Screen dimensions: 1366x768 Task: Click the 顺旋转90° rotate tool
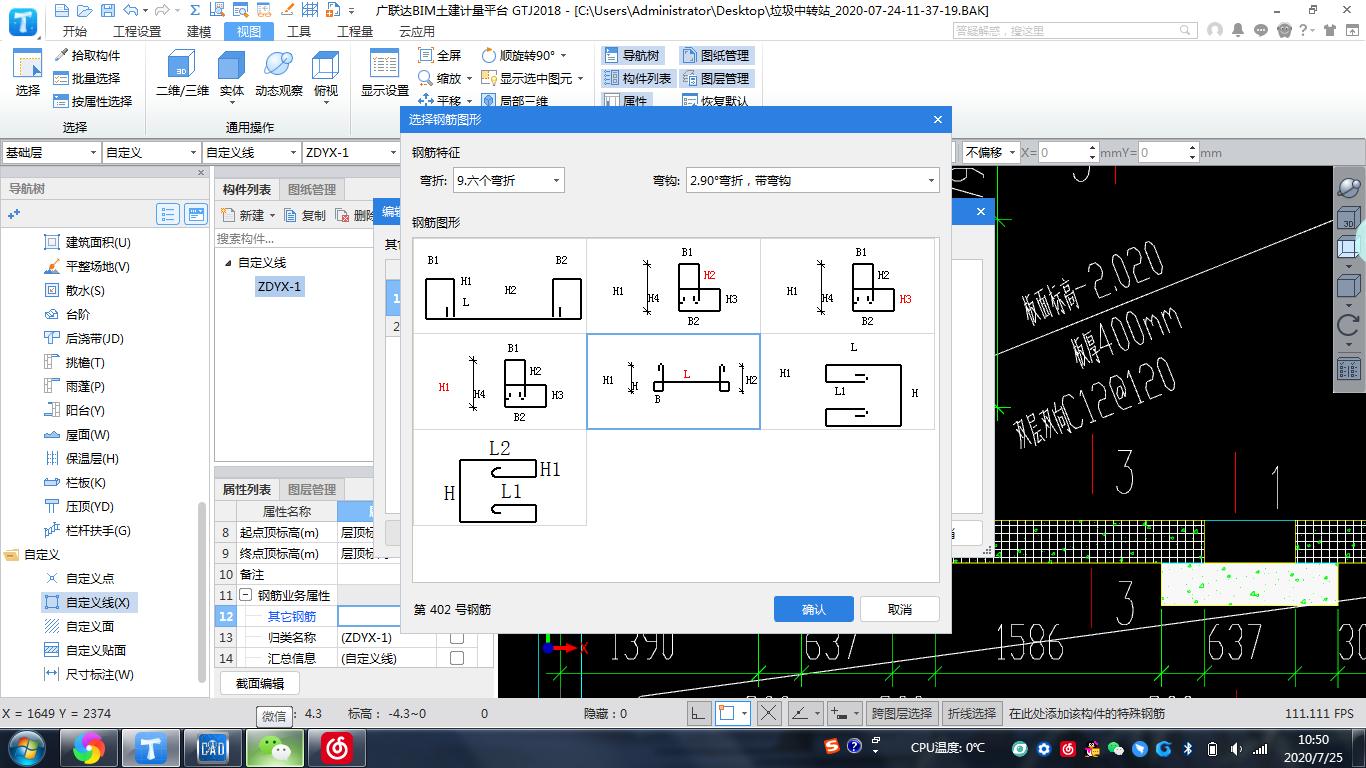pyautogui.click(x=524, y=55)
